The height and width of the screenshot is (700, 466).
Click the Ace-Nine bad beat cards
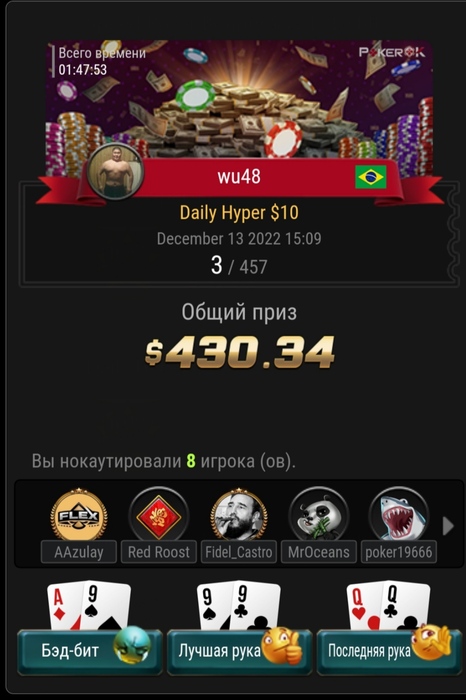(x=89, y=605)
